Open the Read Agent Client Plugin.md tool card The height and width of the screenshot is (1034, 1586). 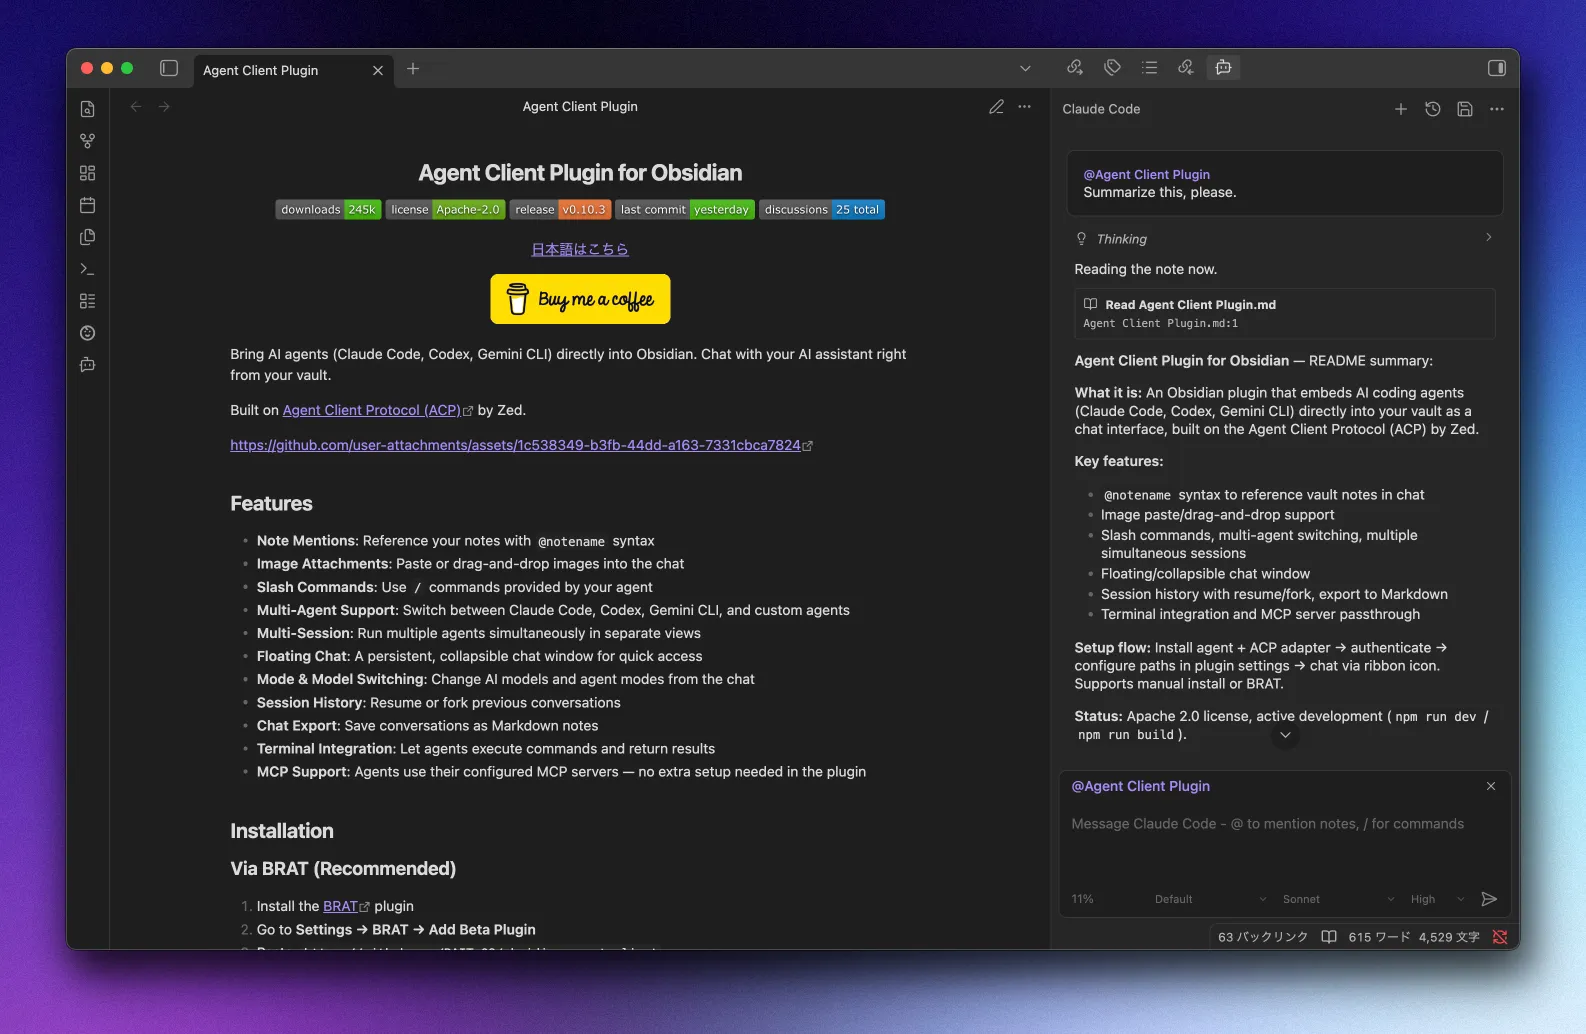coord(1285,313)
